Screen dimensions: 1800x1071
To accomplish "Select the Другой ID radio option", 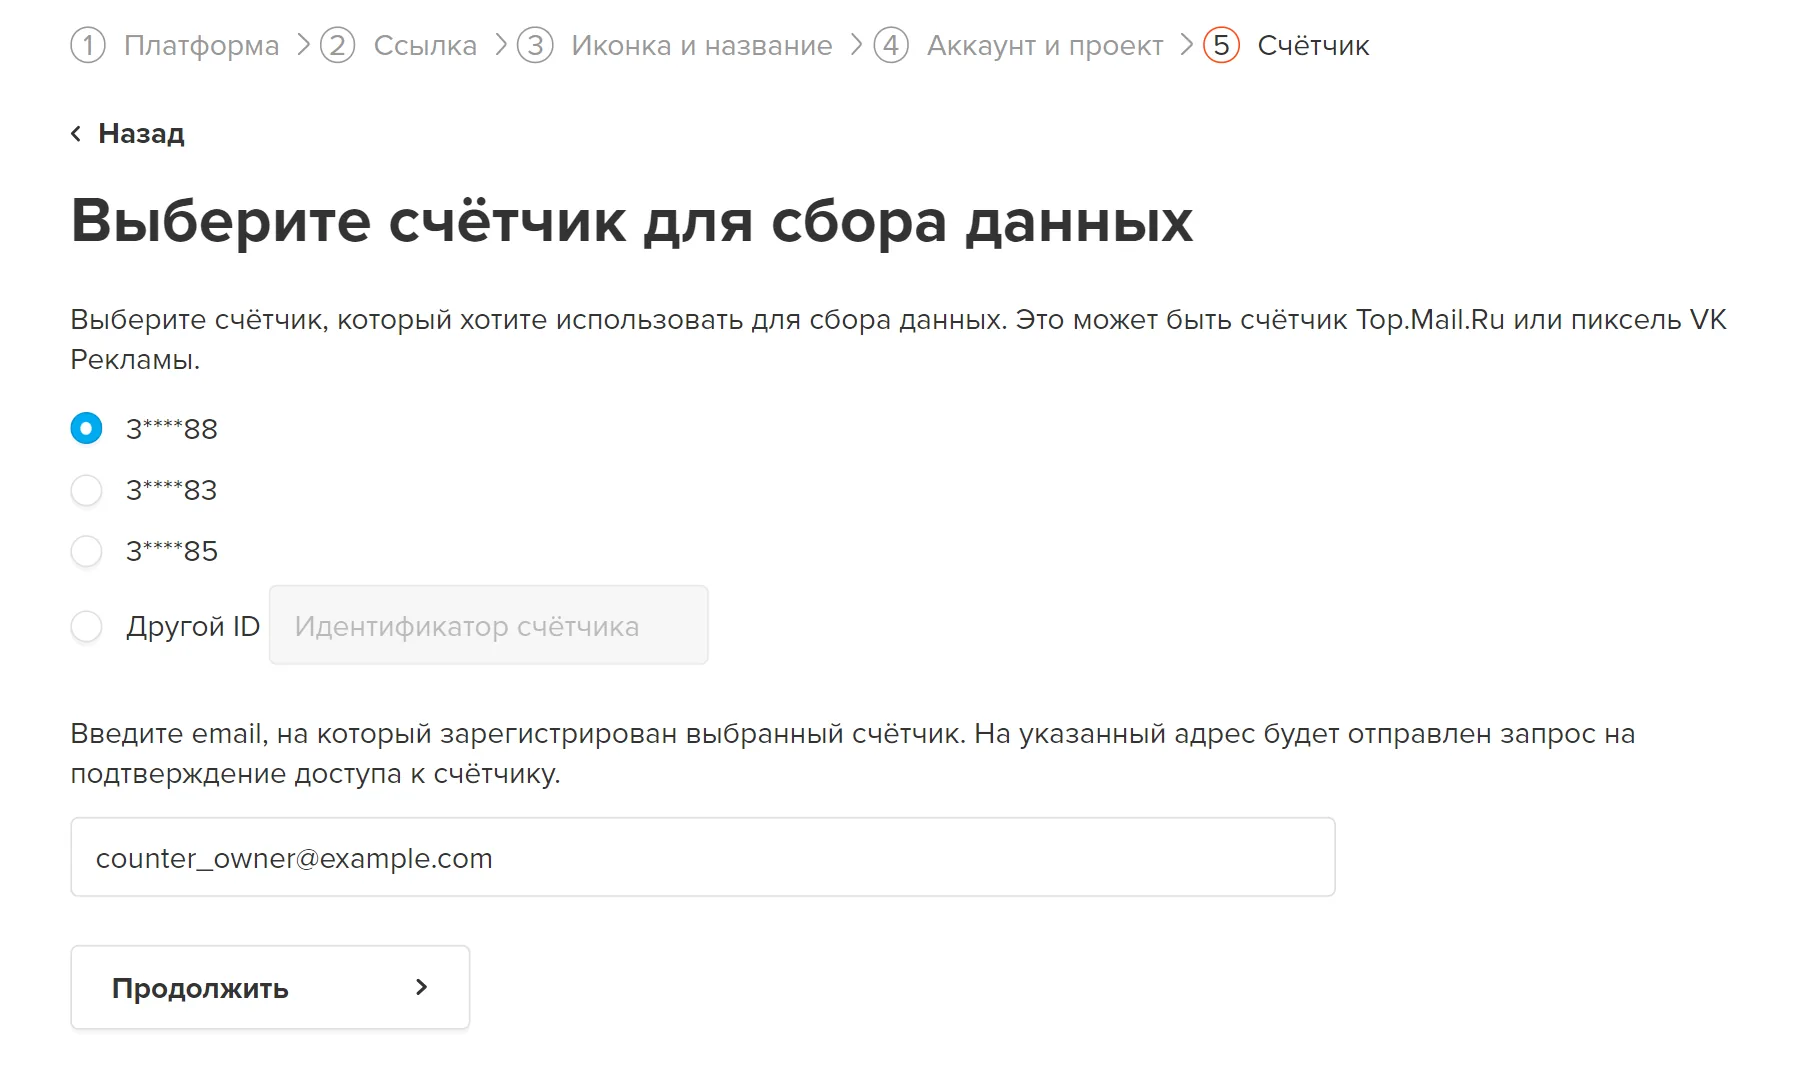I will pyautogui.click(x=86, y=626).
